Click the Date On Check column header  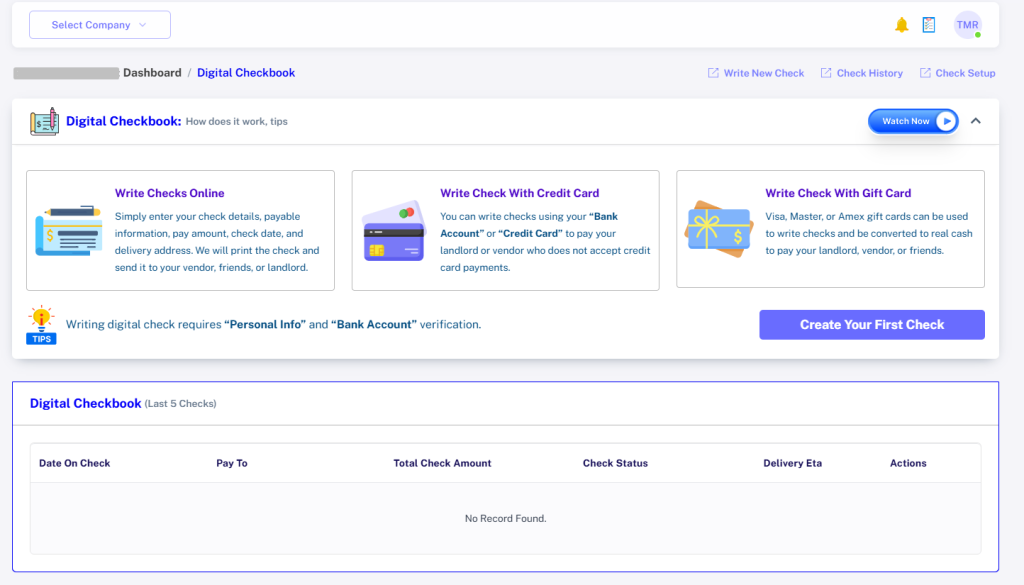pyautogui.click(x=75, y=463)
